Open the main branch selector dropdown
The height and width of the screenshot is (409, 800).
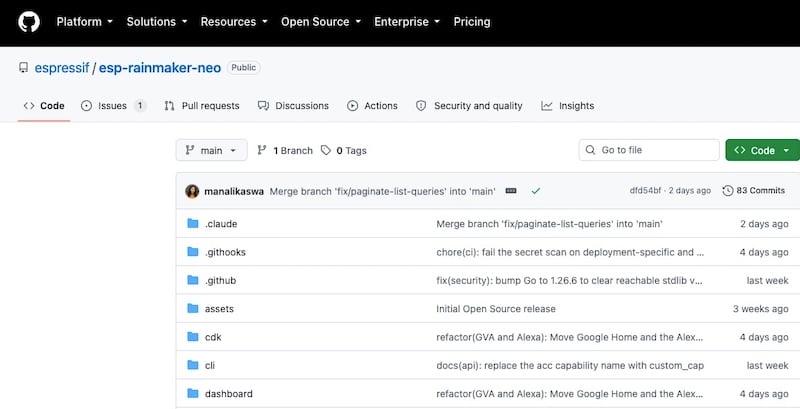click(x=212, y=150)
